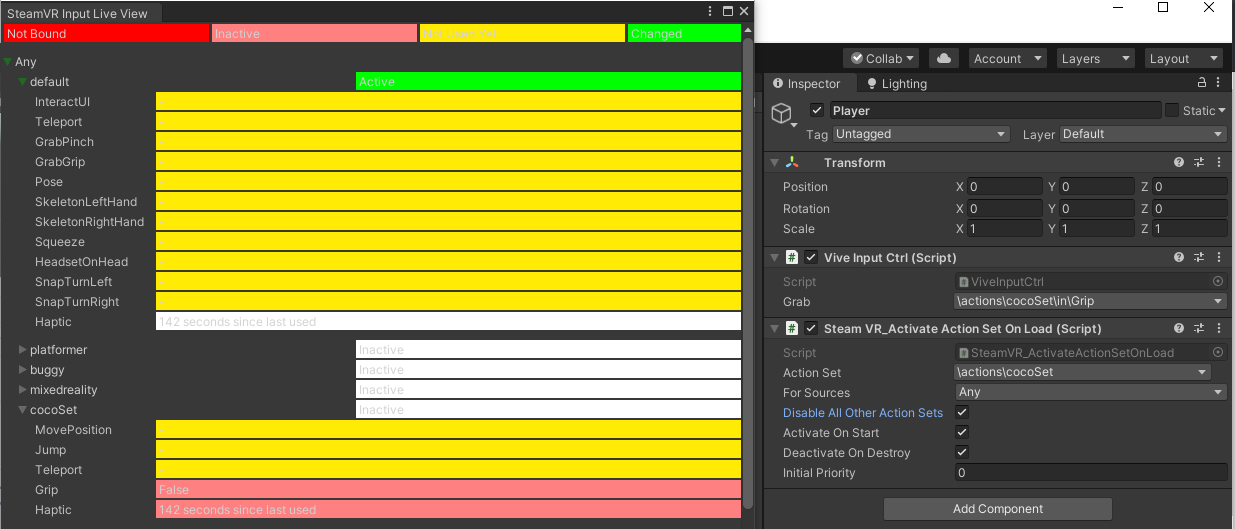Open Vive Input Ctrl help icon
The height and width of the screenshot is (529, 1235).
coord(1179,257)
